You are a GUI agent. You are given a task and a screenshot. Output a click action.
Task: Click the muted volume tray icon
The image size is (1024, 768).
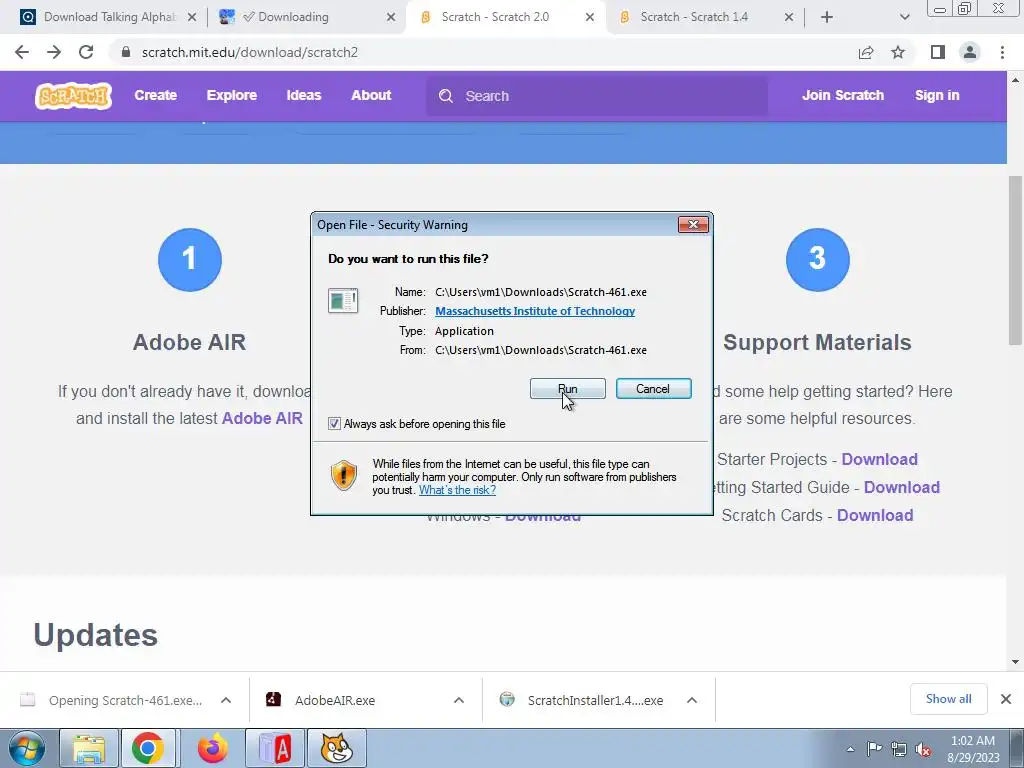(x=923, y=750)
